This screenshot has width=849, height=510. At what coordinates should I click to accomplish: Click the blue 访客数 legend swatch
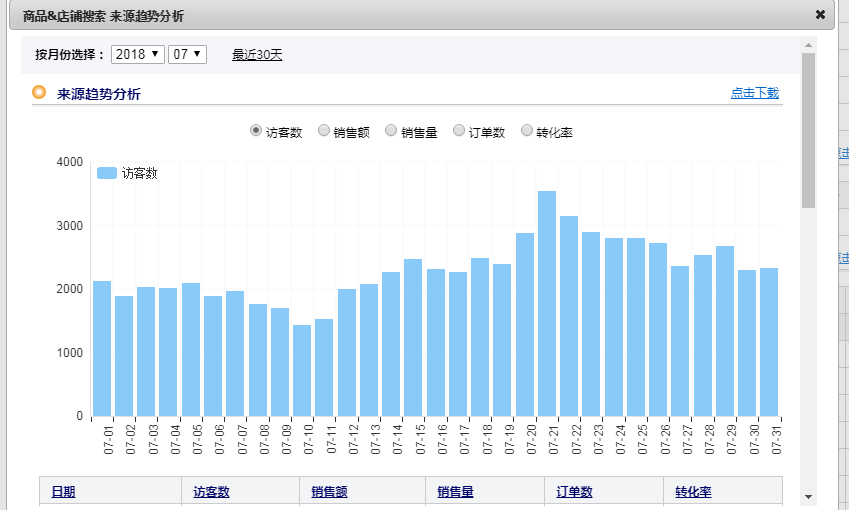106,173
